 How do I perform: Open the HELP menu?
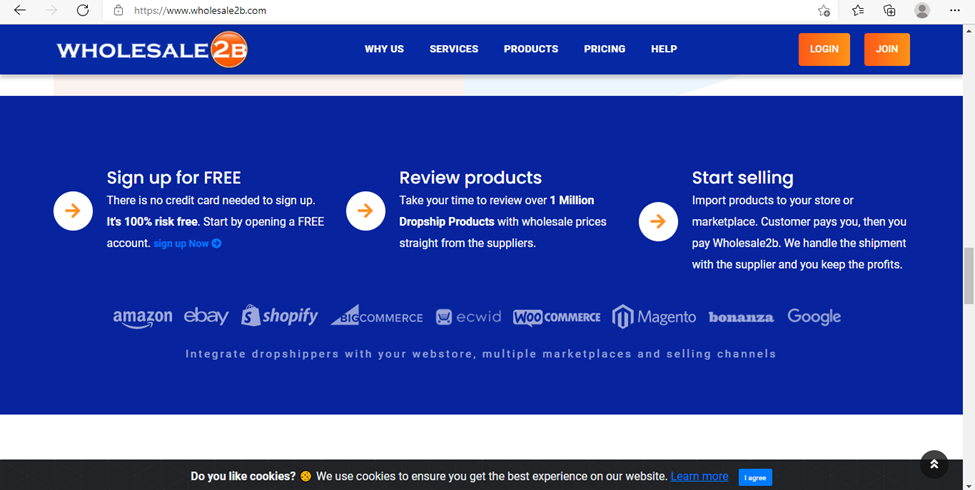[664, 49]
